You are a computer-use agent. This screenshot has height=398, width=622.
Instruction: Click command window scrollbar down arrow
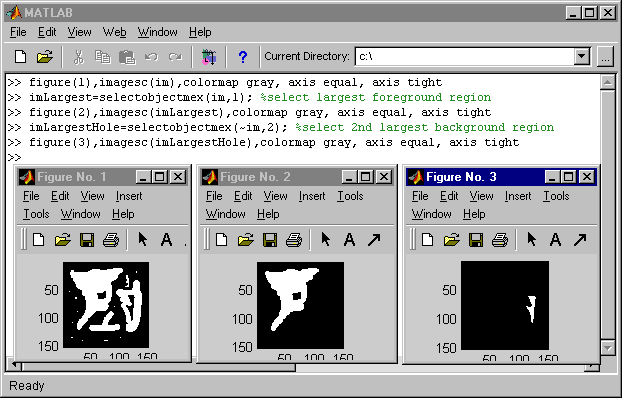607,348
